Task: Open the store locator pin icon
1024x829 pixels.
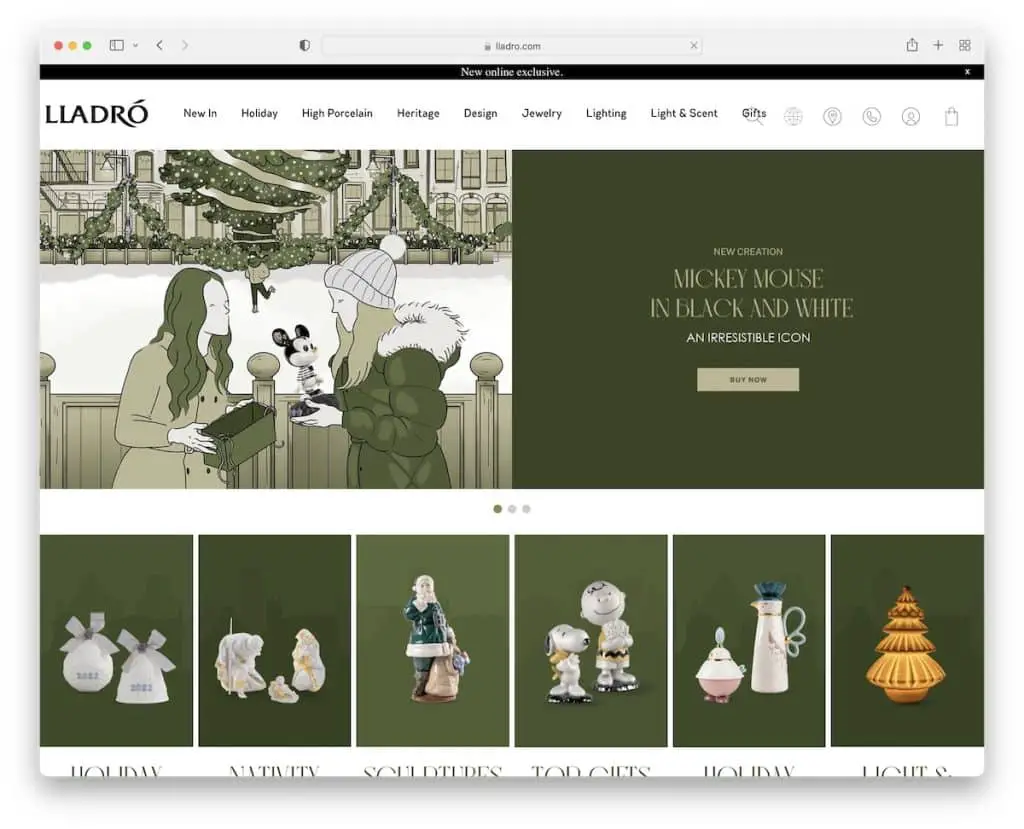Action: click(832, 116)
